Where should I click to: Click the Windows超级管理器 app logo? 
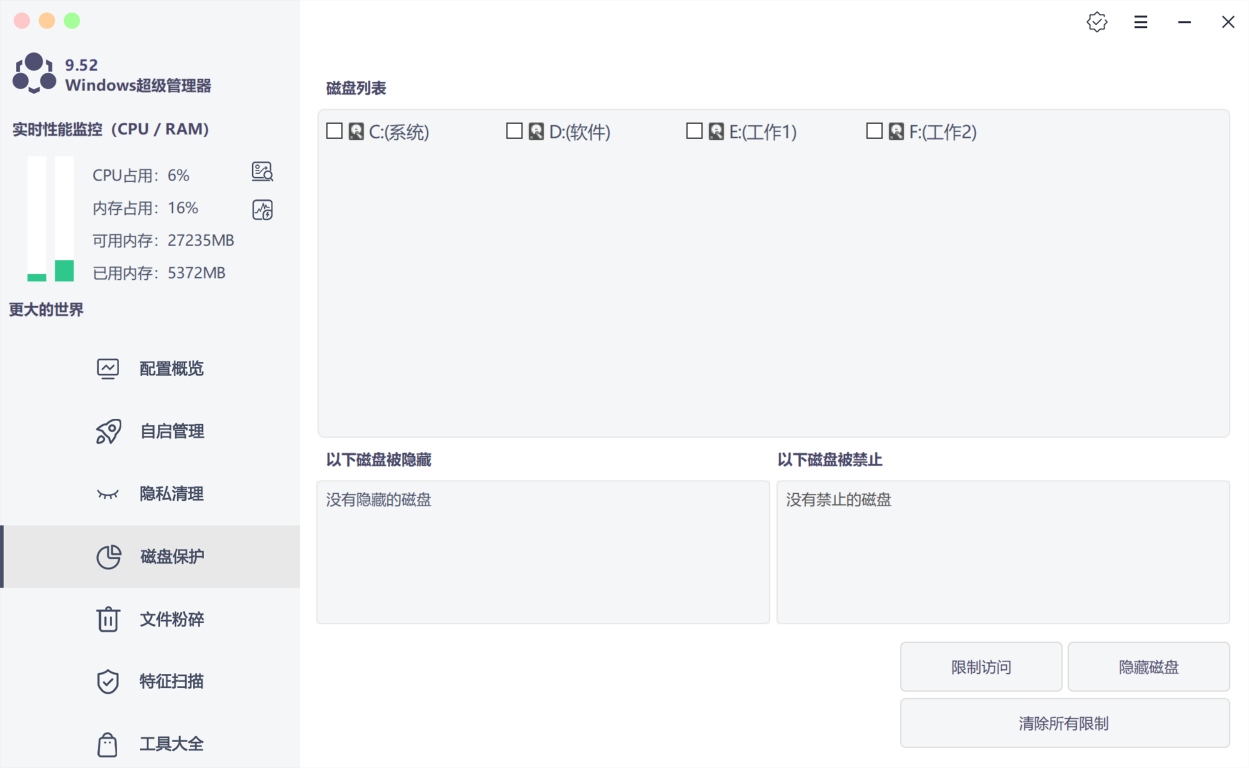point(33,72)
